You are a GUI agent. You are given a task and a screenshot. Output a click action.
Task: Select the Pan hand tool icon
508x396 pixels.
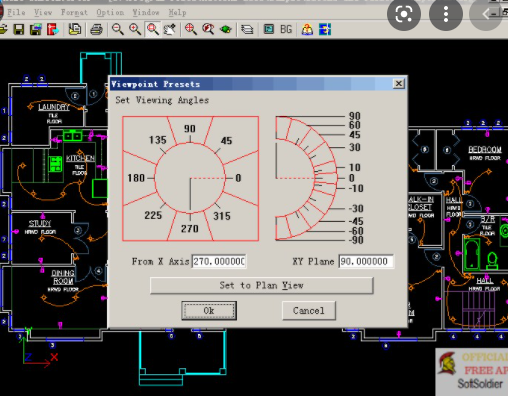[x=170, y=30]
